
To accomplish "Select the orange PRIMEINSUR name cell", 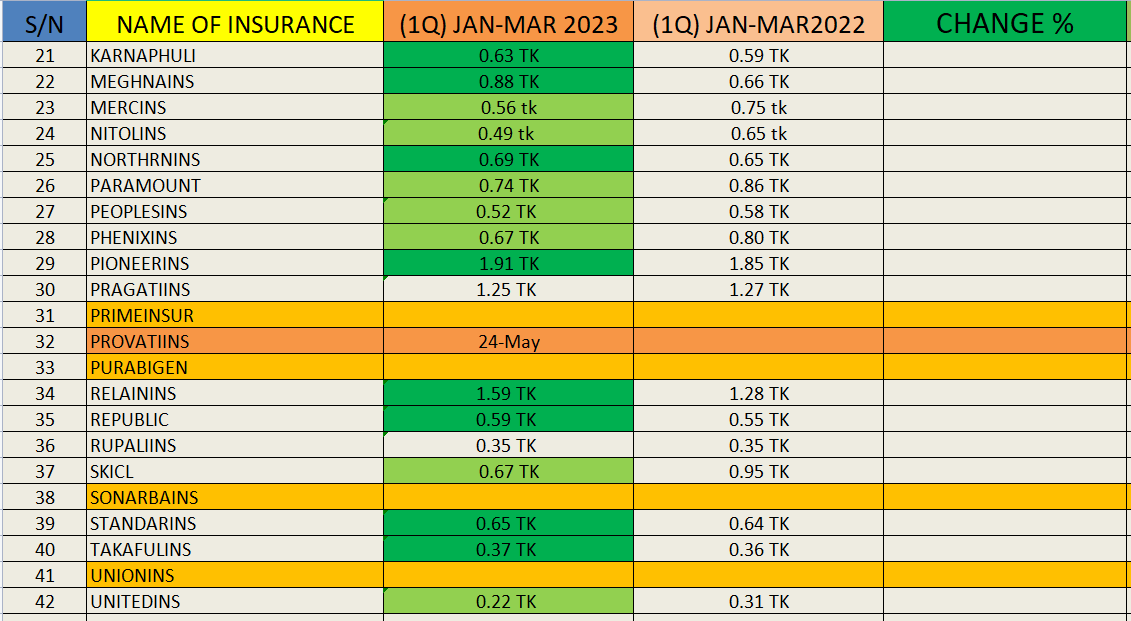I will tap(235, 316).
